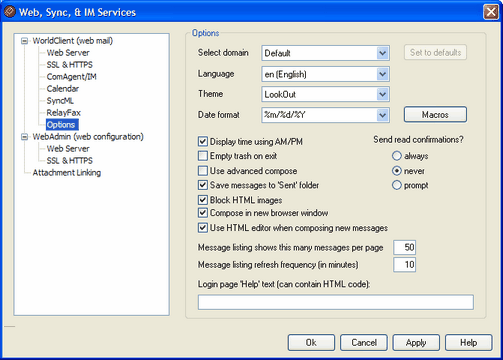503x360 pixels.
Task: Choose 'prompt' for read confirmations
Action: pos(397,185)
